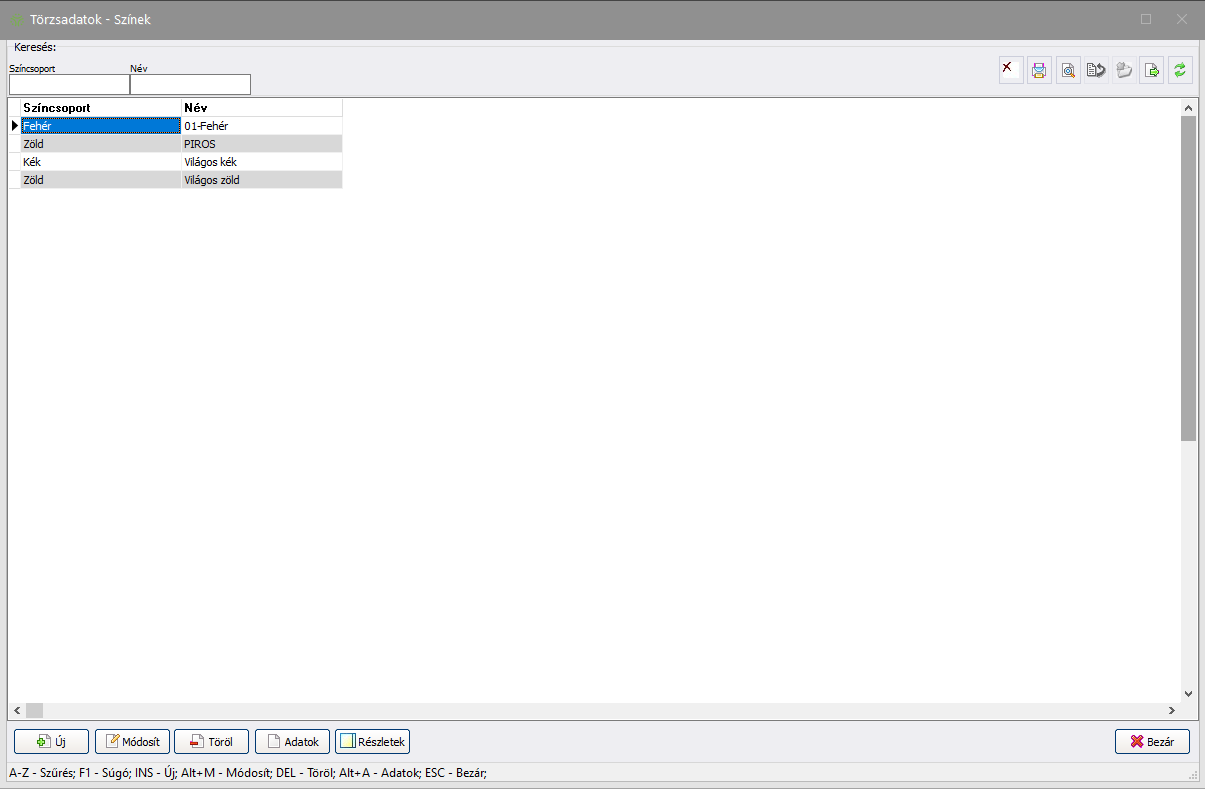The height and width of the screenshot is (789, 1205).
Task: Click the grayed-out open folder icon
Action: click(1124, 70)
